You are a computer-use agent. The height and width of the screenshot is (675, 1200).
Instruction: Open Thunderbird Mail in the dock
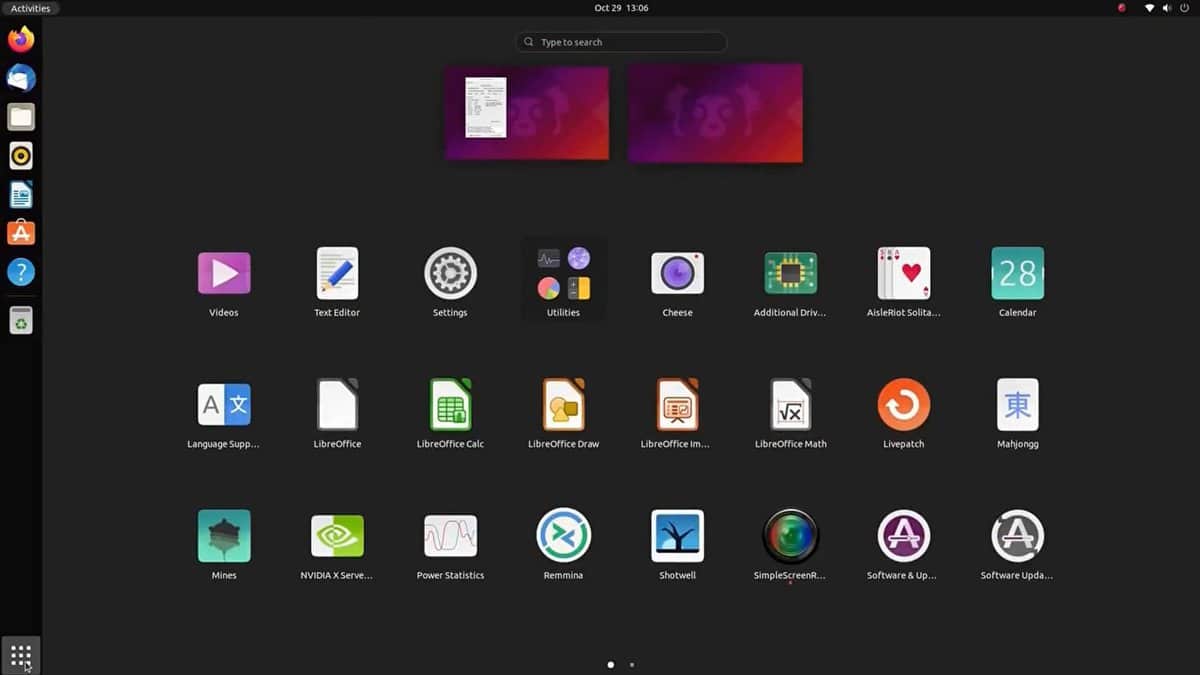pyautogui.click(x=21, y=78)
